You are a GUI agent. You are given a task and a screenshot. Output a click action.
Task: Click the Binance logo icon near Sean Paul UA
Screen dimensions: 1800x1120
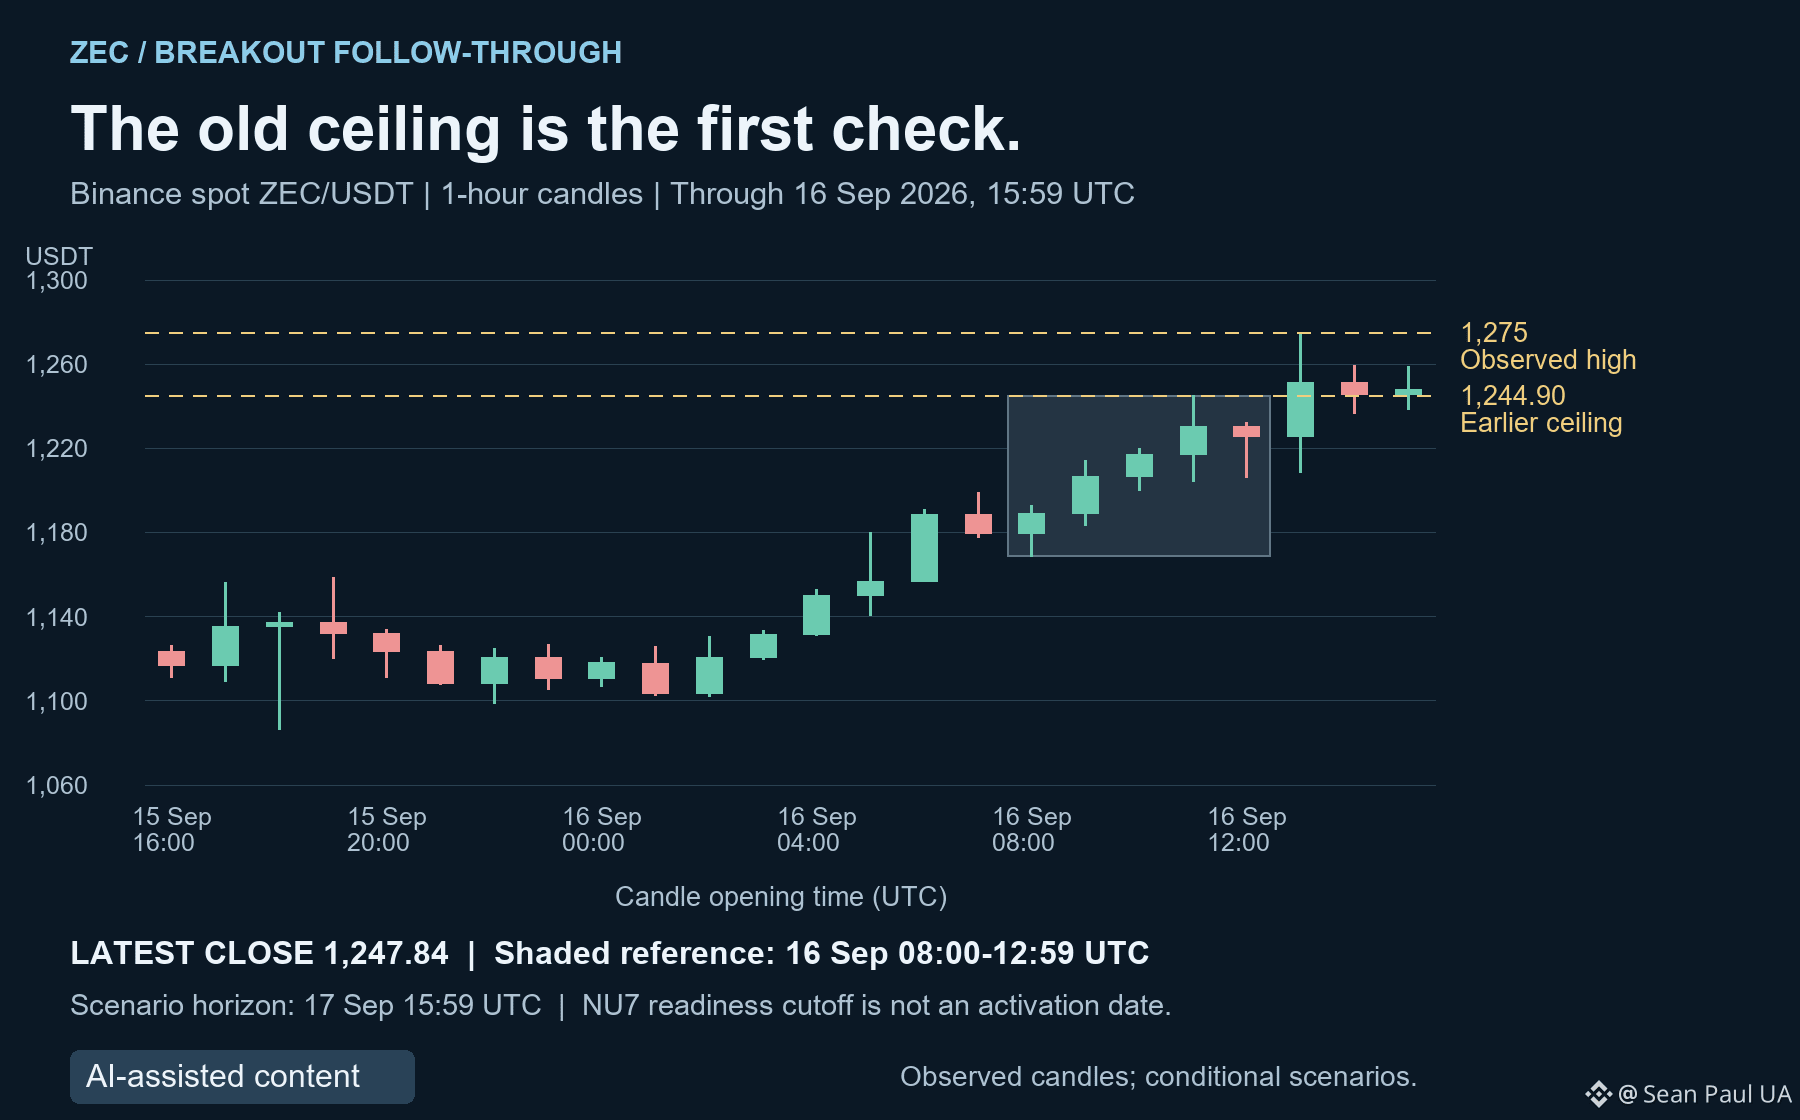1598,1094
